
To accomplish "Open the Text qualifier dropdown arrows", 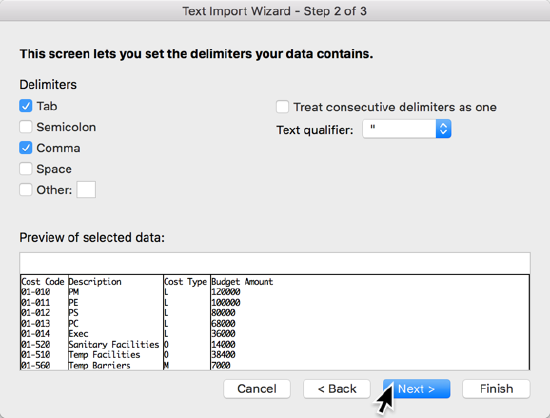I will pyautogui.click(x=443, y=129).
